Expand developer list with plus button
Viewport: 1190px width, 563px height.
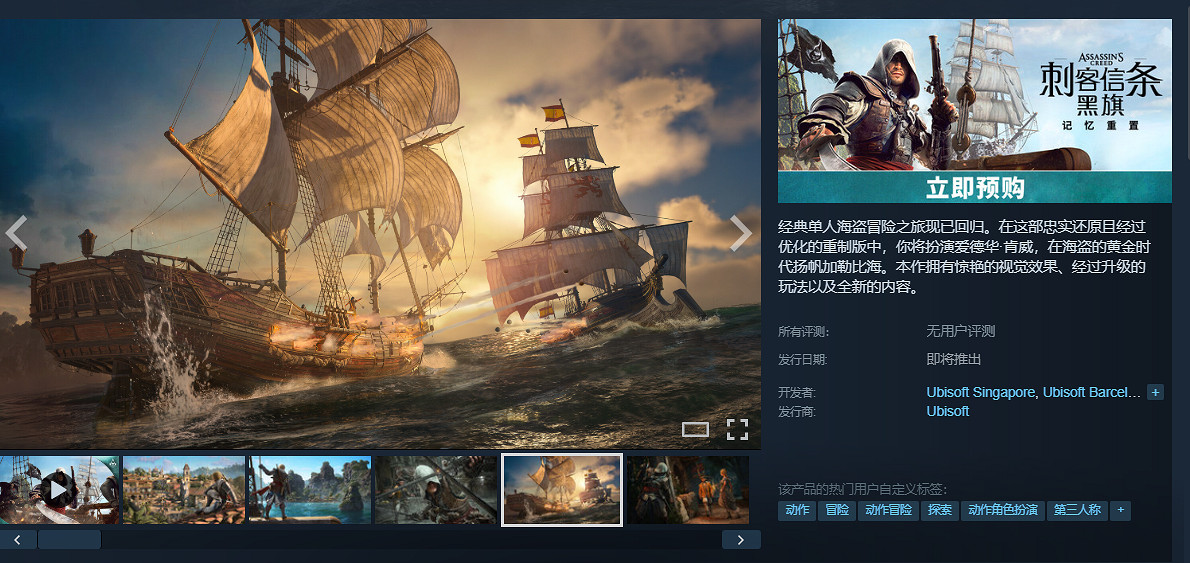pyautogui.click(x=1155, y=392)
